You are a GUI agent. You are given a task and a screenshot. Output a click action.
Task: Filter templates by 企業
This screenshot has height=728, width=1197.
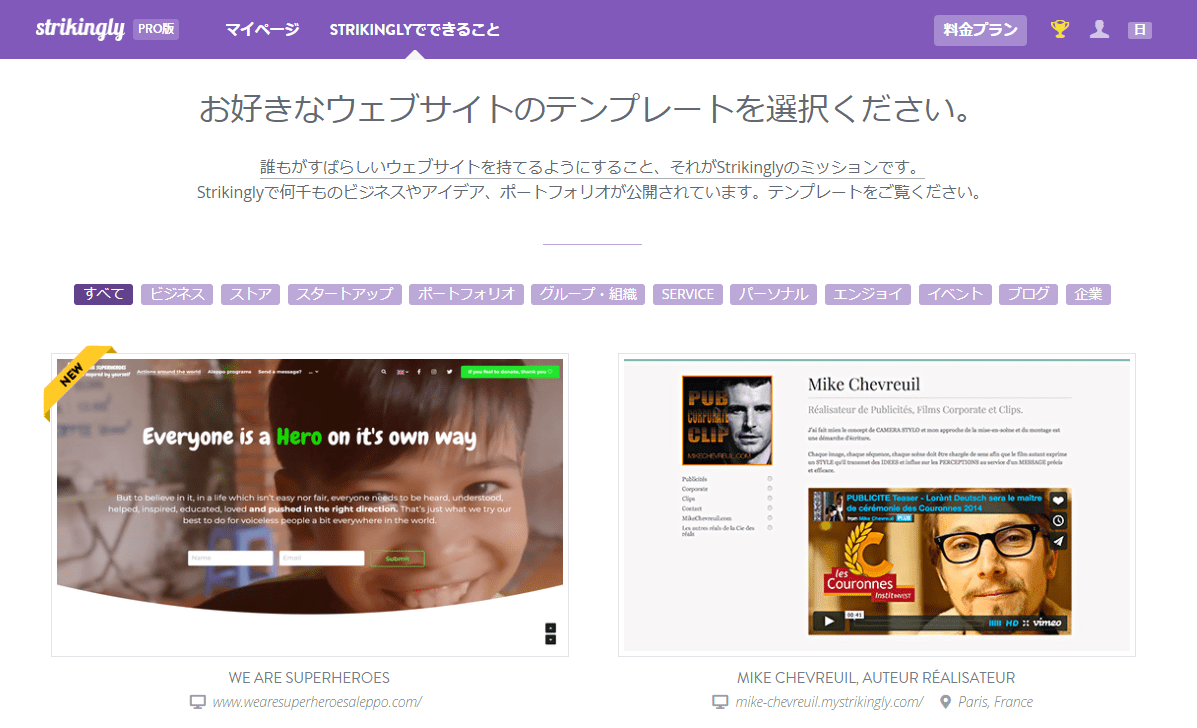coord(1089,294)
